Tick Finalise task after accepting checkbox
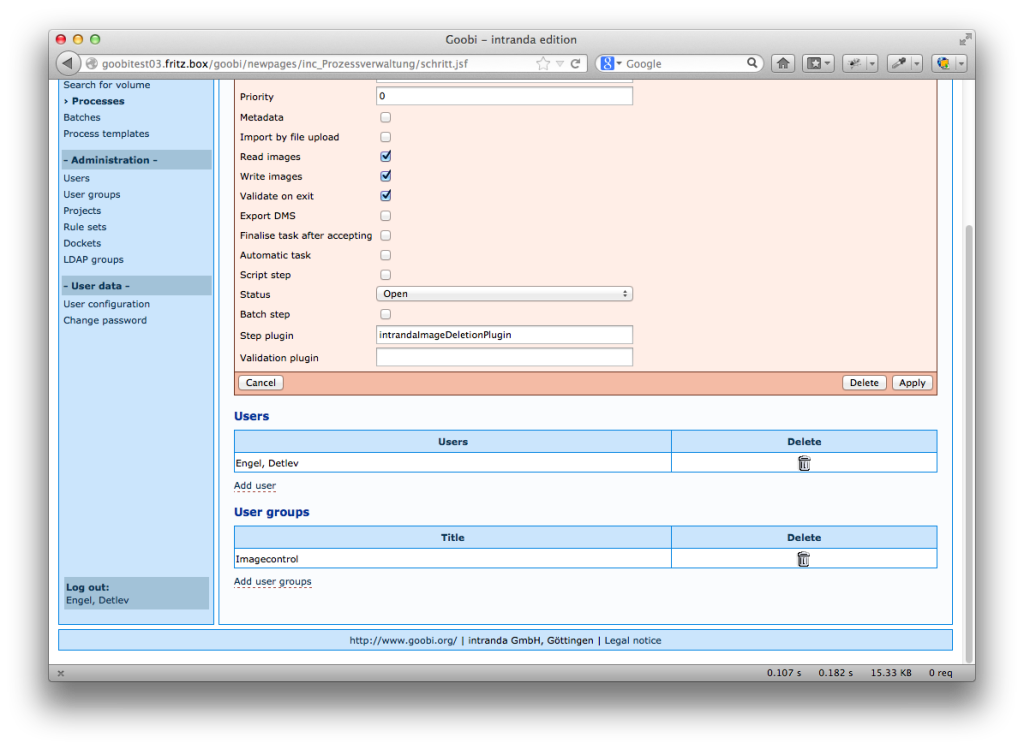 (x=385, y=235)
